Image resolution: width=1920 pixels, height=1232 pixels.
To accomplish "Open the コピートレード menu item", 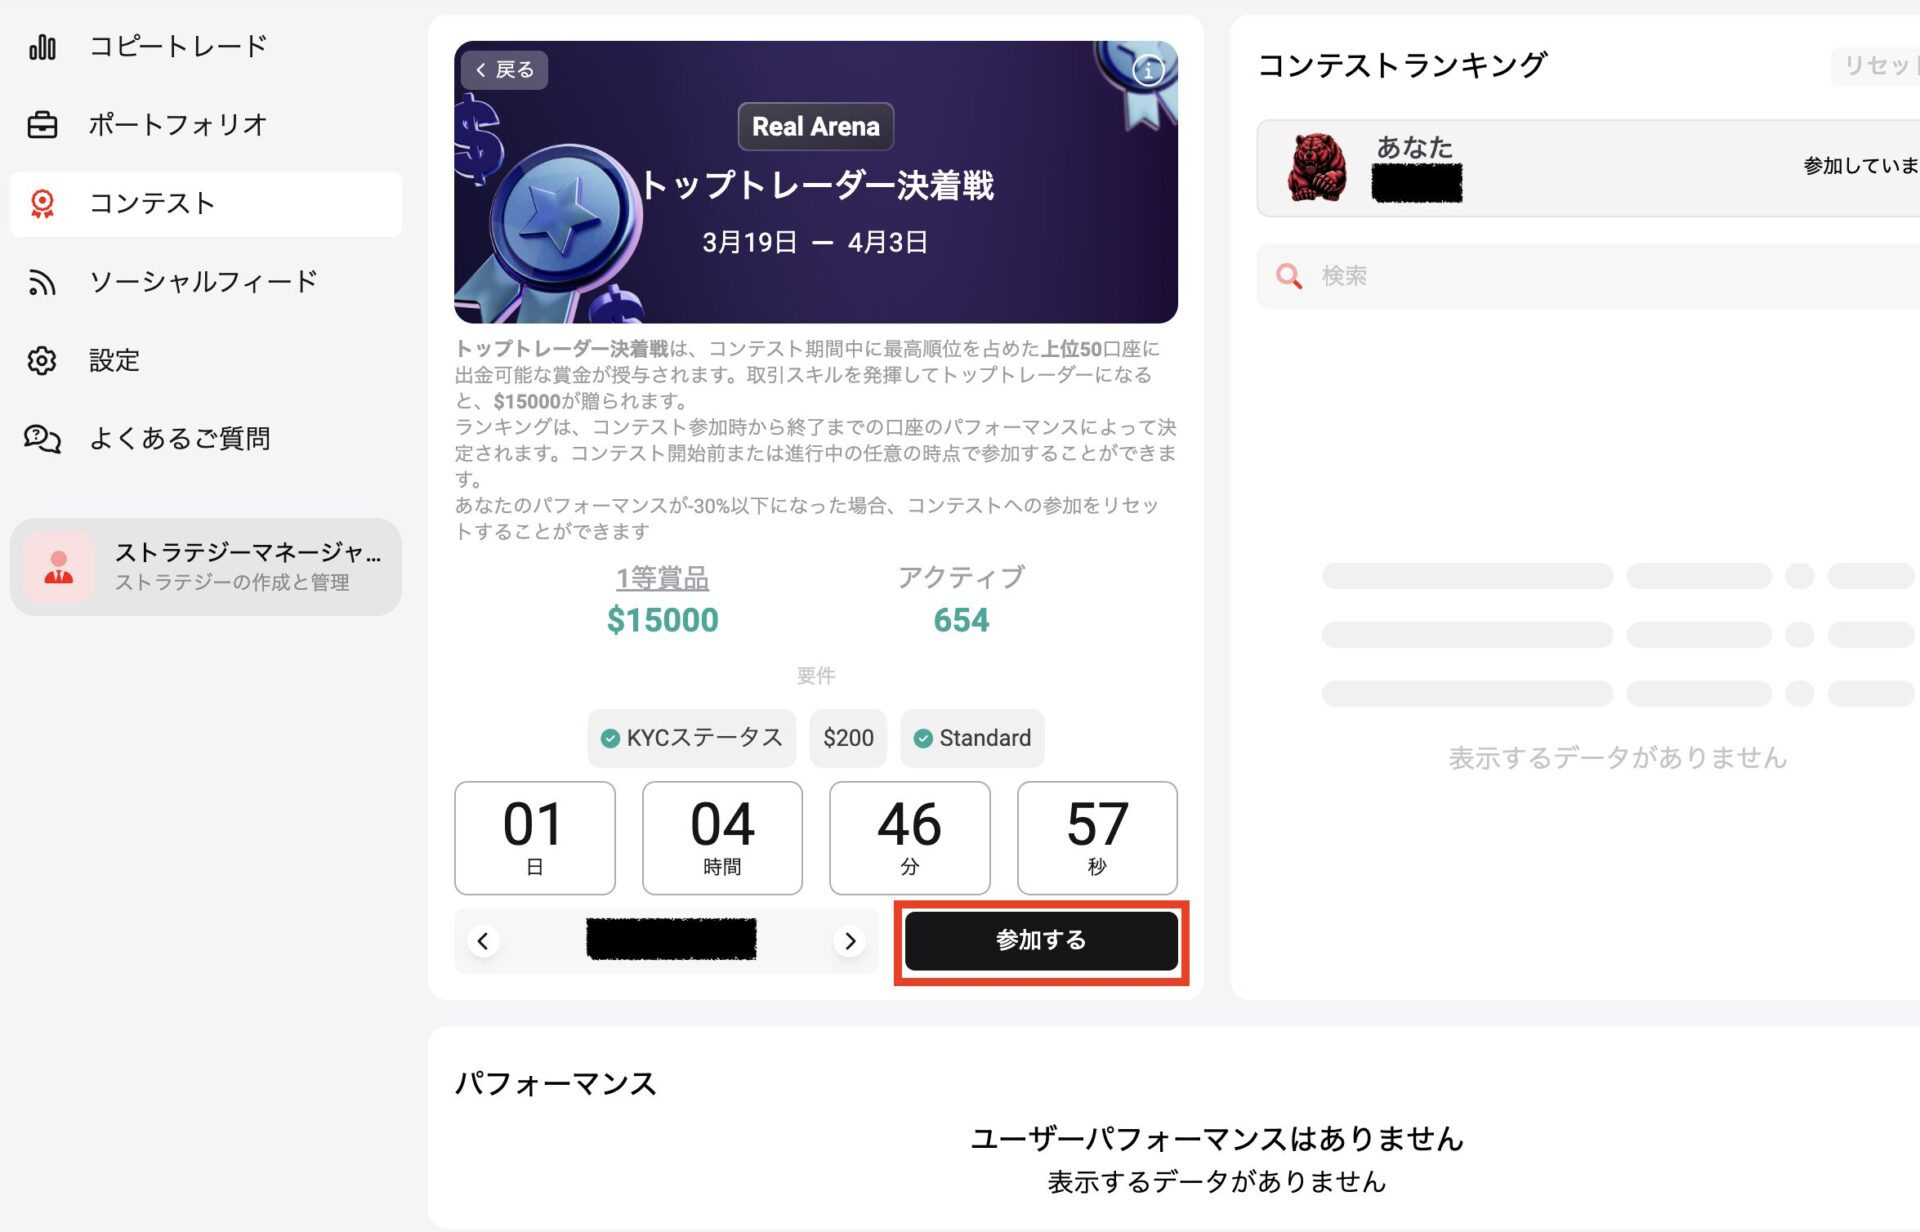I will [178, 47].
